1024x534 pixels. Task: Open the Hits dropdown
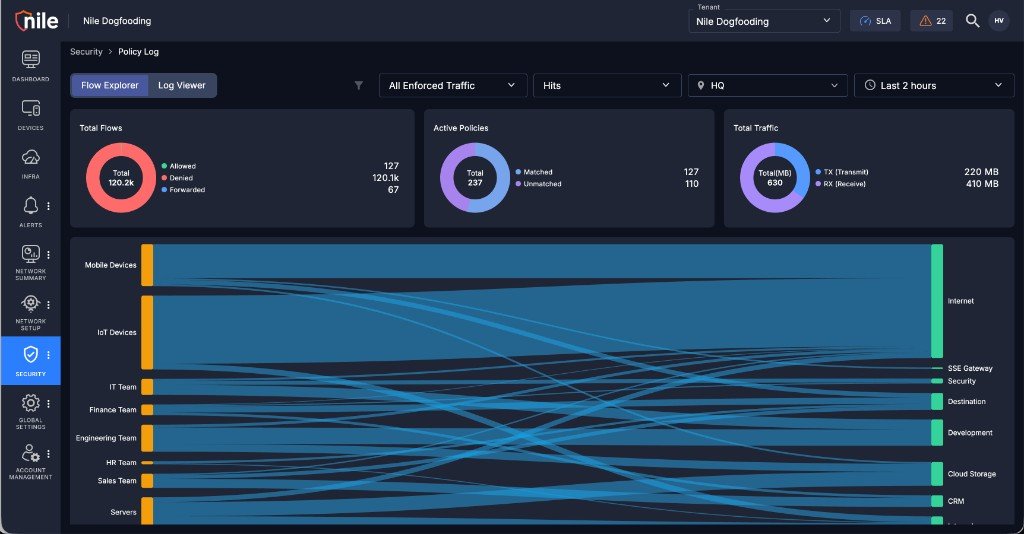pyautogui.click(x=607, y=86)
